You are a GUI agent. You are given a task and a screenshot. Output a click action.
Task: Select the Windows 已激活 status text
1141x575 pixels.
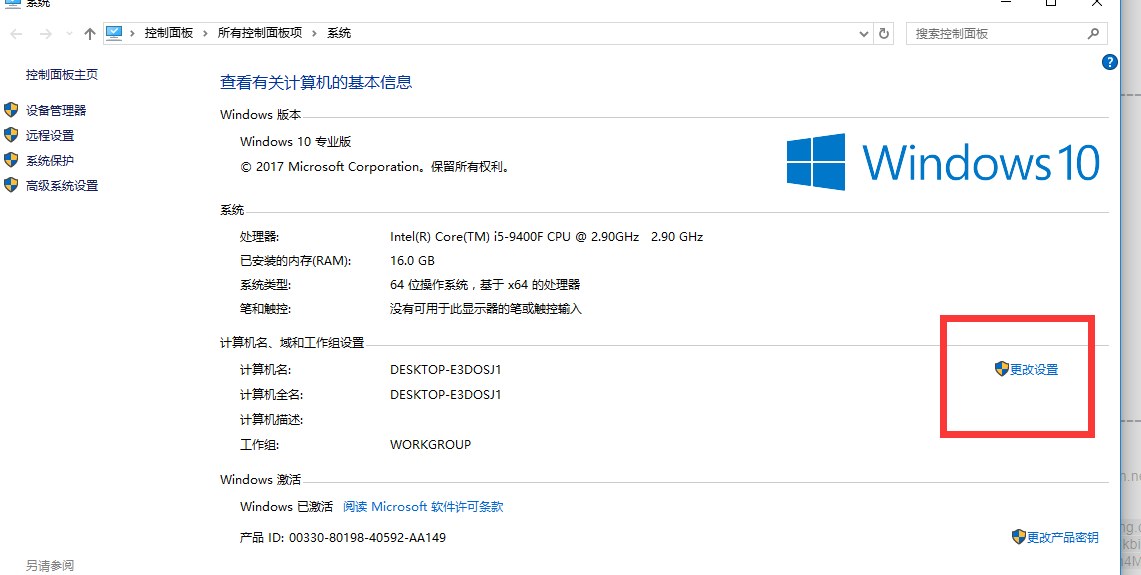click(x=286, y=507)
